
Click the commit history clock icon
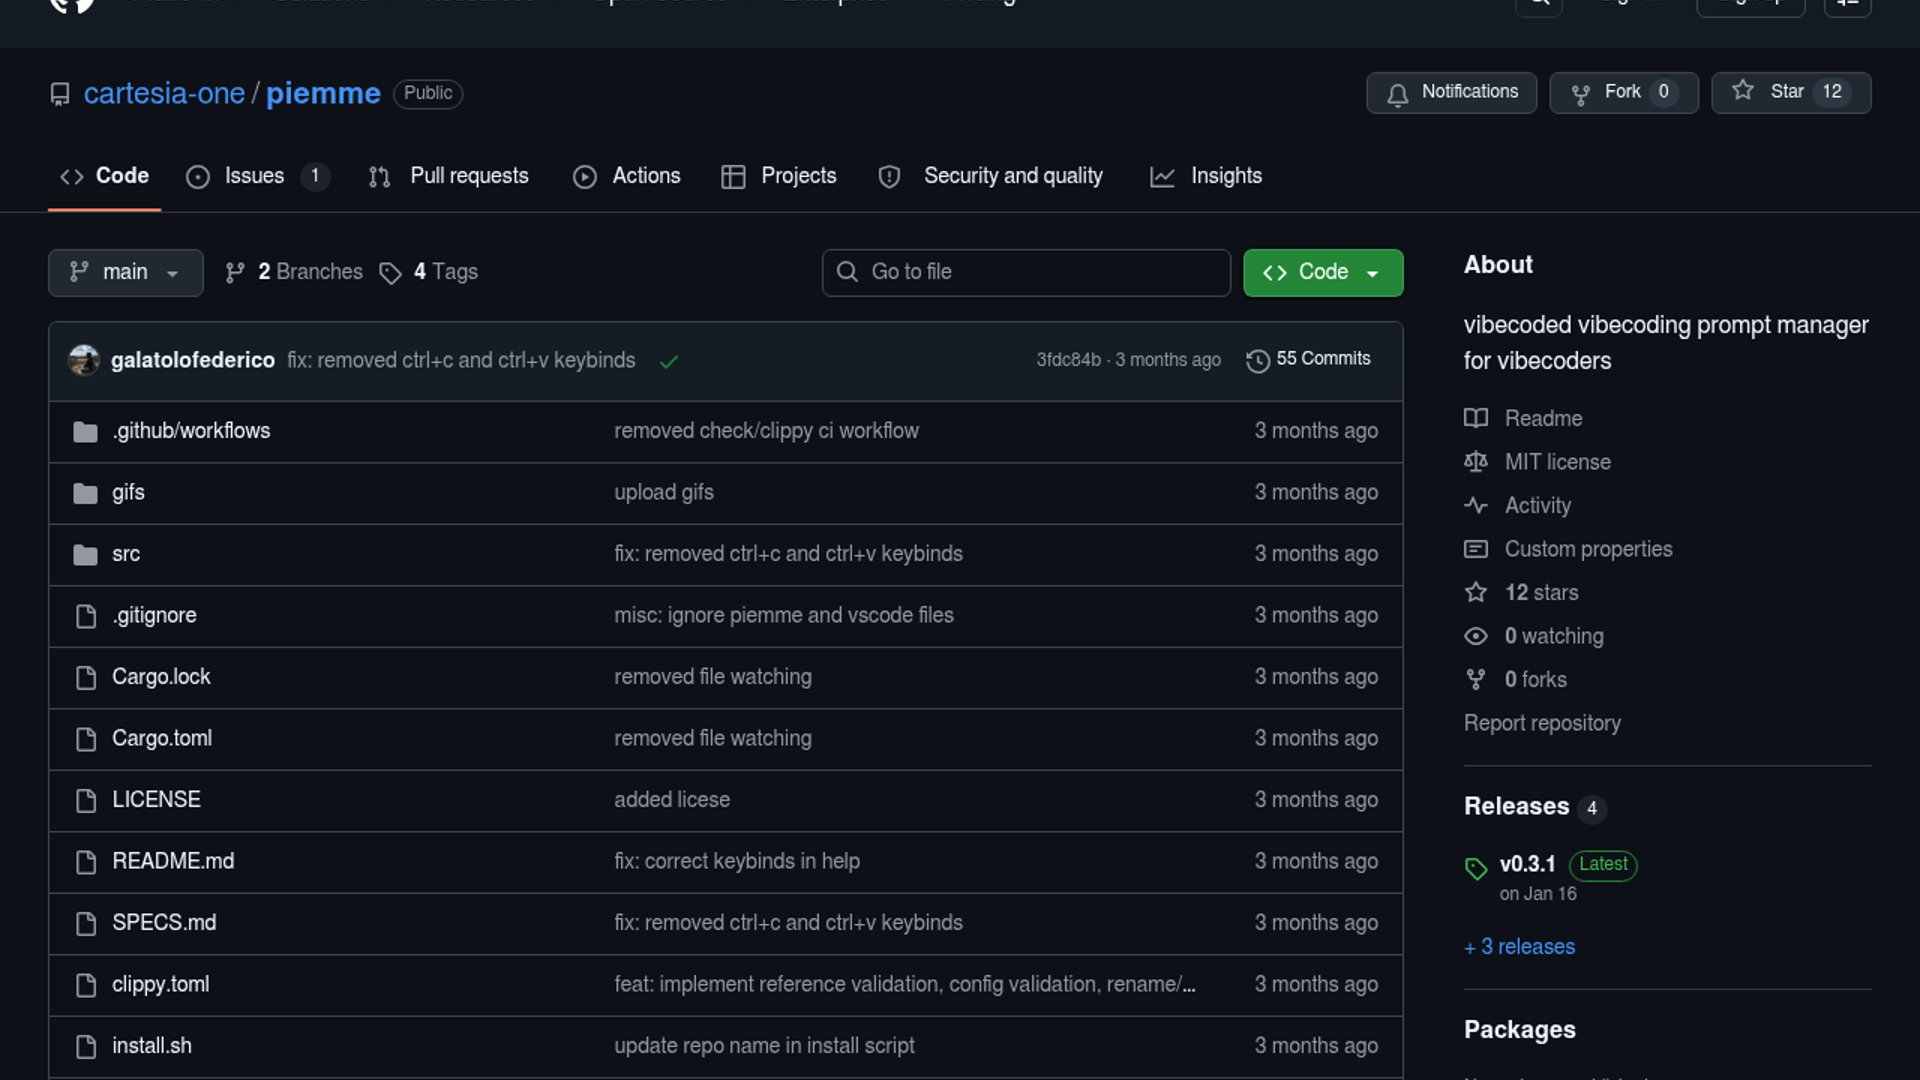[x=1257, y=360]
